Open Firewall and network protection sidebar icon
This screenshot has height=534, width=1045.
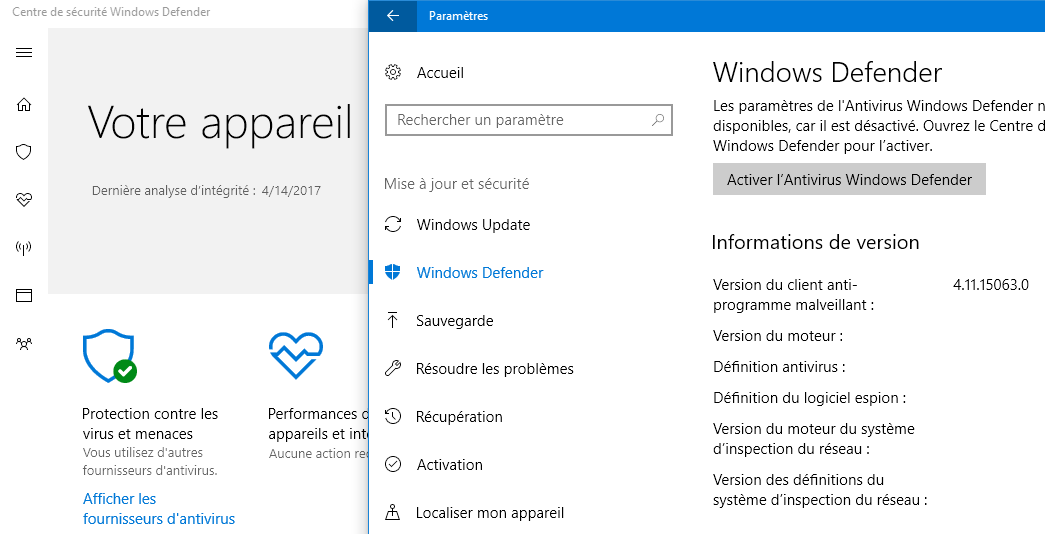(24, 248)
